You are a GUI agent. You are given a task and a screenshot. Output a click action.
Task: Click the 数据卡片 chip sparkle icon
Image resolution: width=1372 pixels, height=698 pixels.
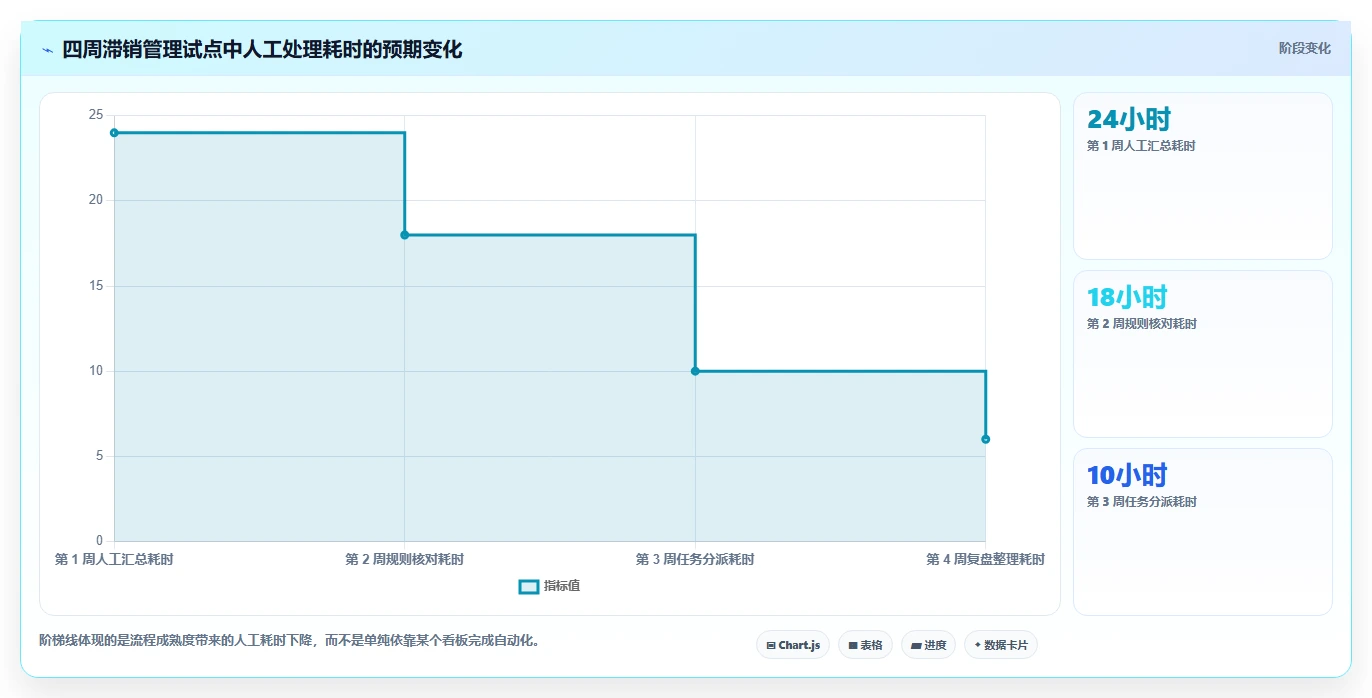click(978, 645)
